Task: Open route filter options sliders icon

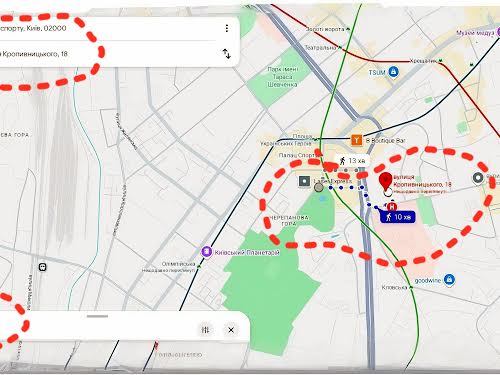Action: coord(206,330)
